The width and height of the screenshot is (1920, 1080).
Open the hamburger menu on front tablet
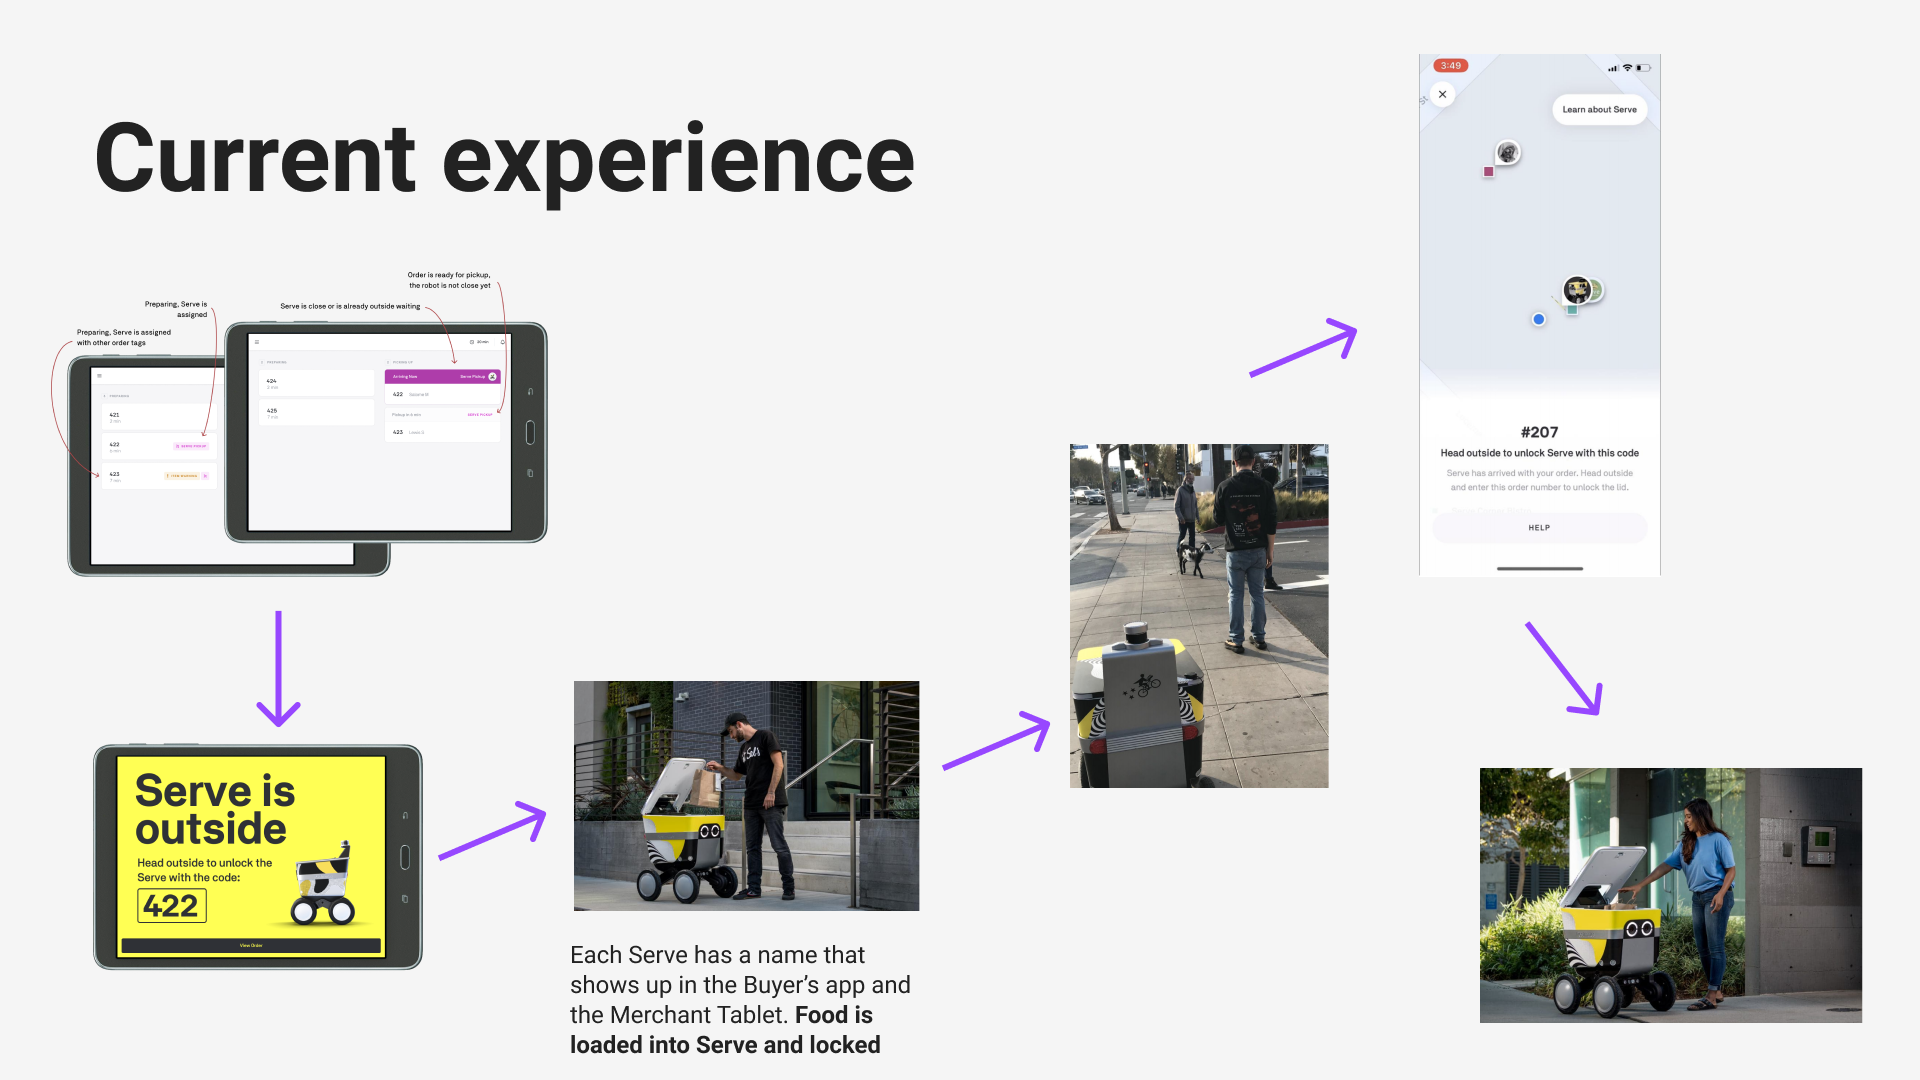257,342
